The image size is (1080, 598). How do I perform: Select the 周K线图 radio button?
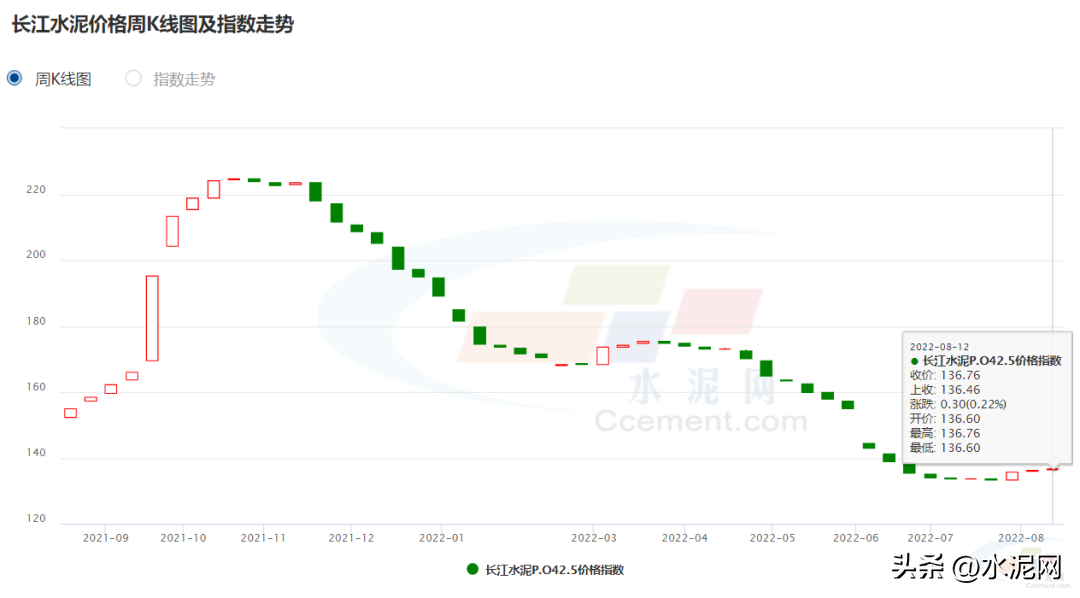(14, 79)
